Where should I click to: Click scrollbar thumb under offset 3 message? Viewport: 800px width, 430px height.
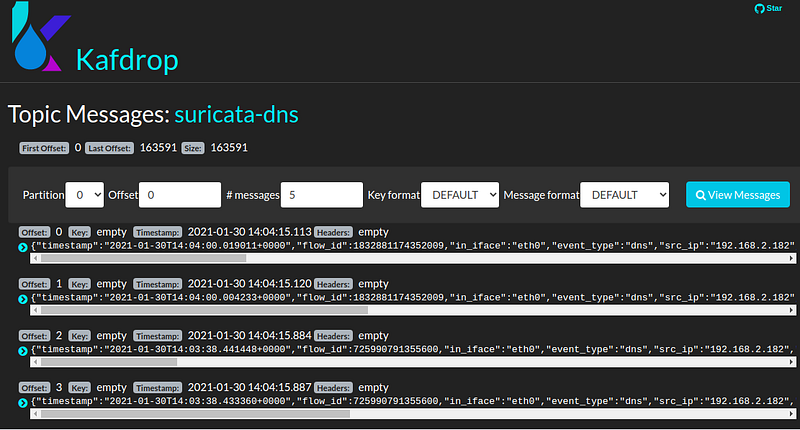[x=195, y=414]
